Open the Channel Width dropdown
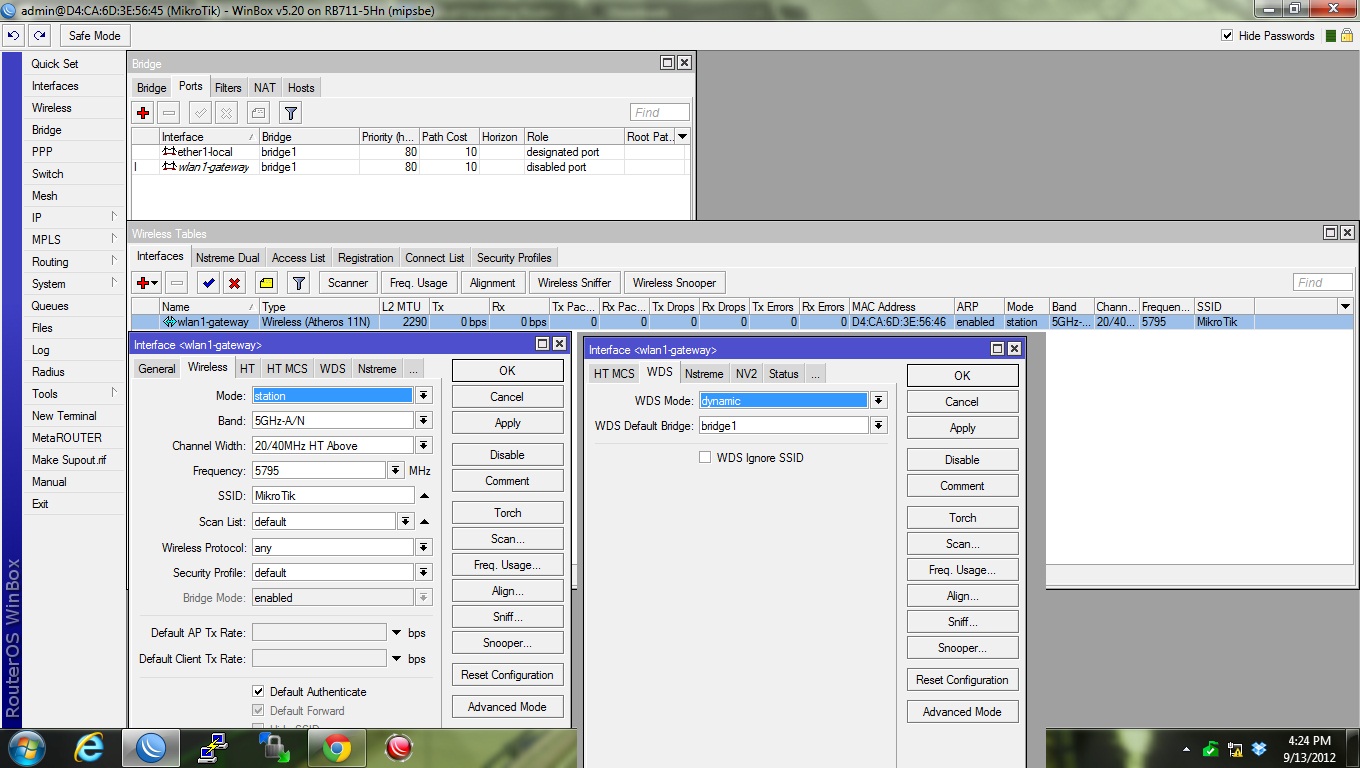Screen dimensions: 1360x768 pos(424,446)
